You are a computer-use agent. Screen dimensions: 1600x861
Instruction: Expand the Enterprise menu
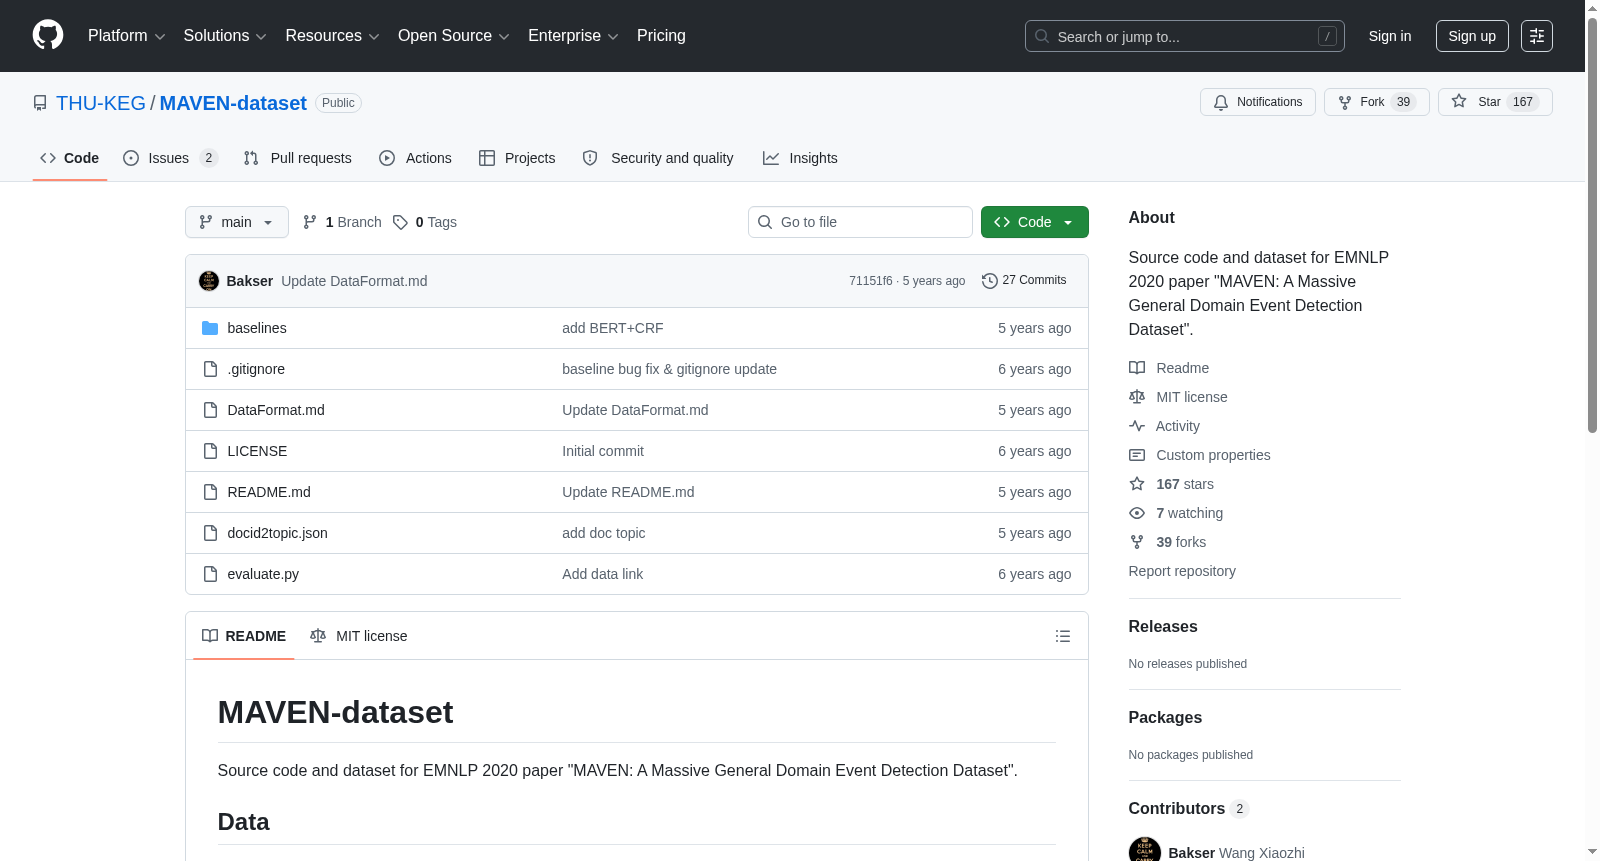coord(573,36)
